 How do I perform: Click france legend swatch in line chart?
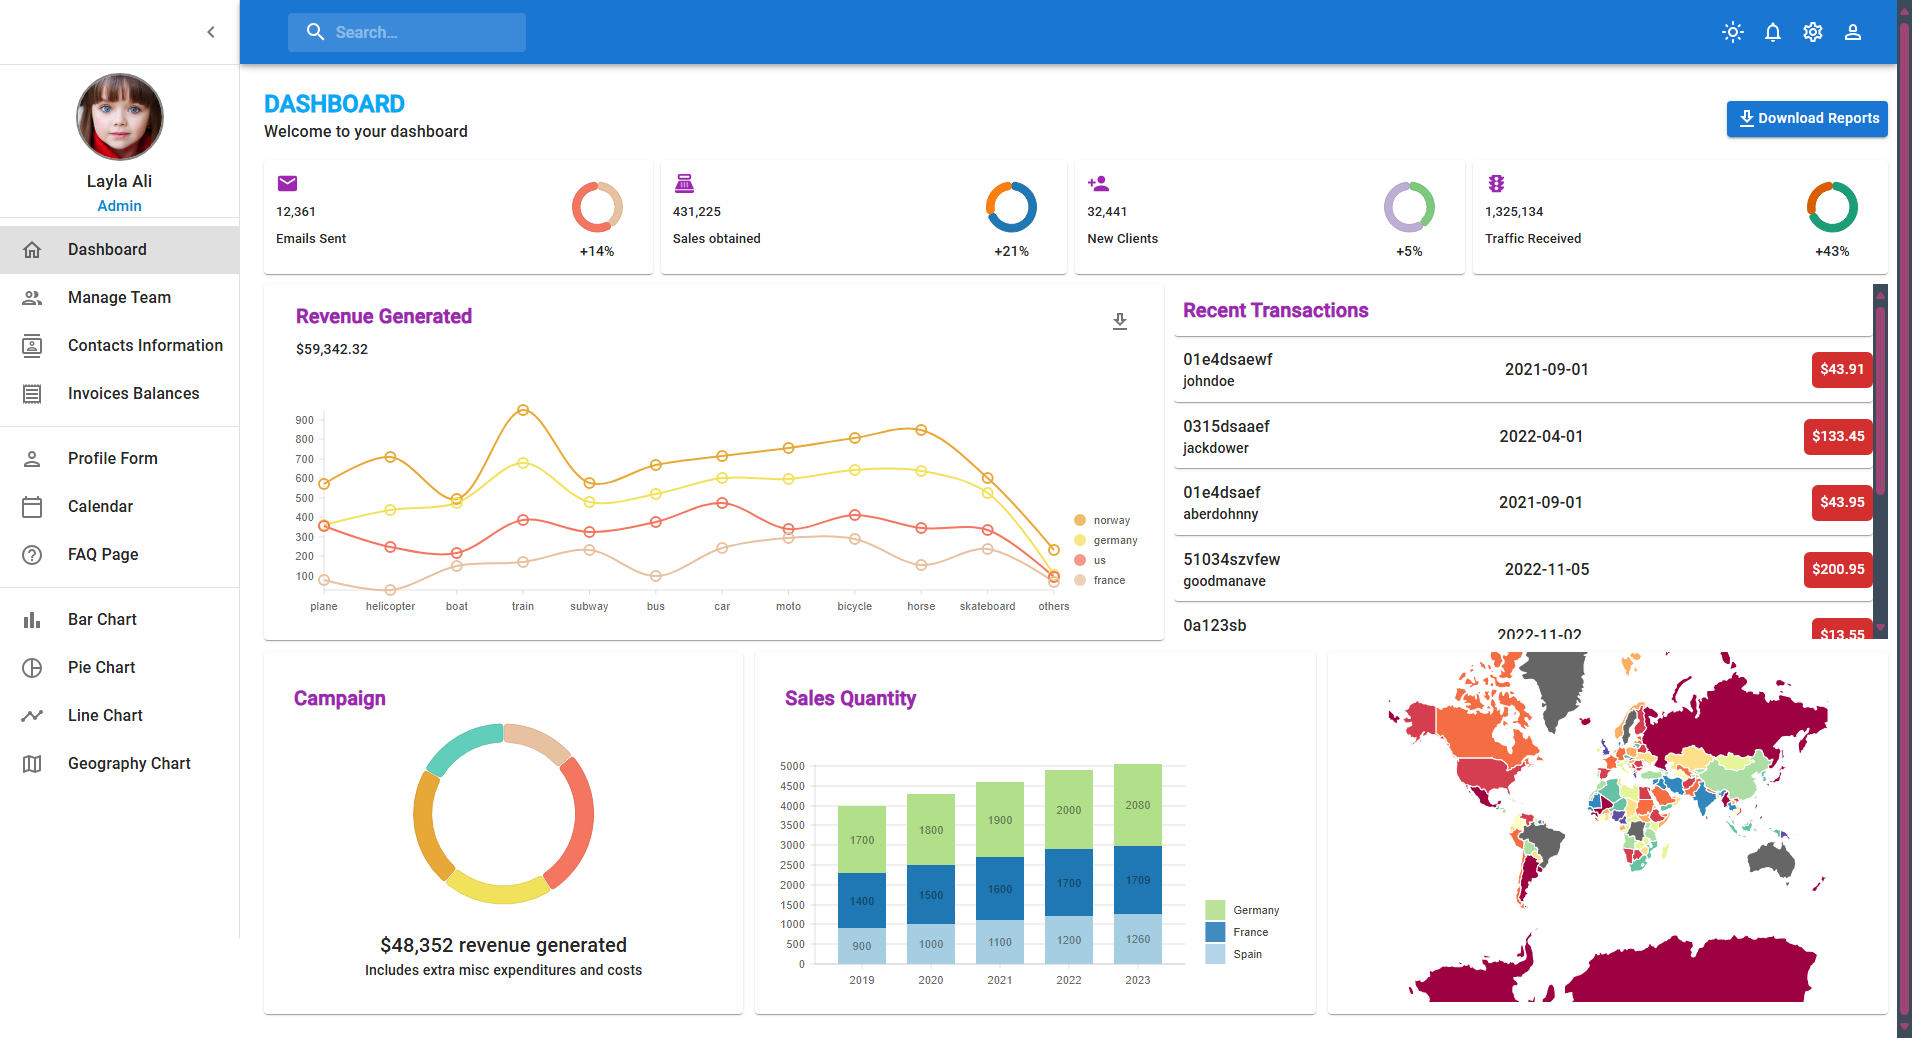[x=1080, y=580]
